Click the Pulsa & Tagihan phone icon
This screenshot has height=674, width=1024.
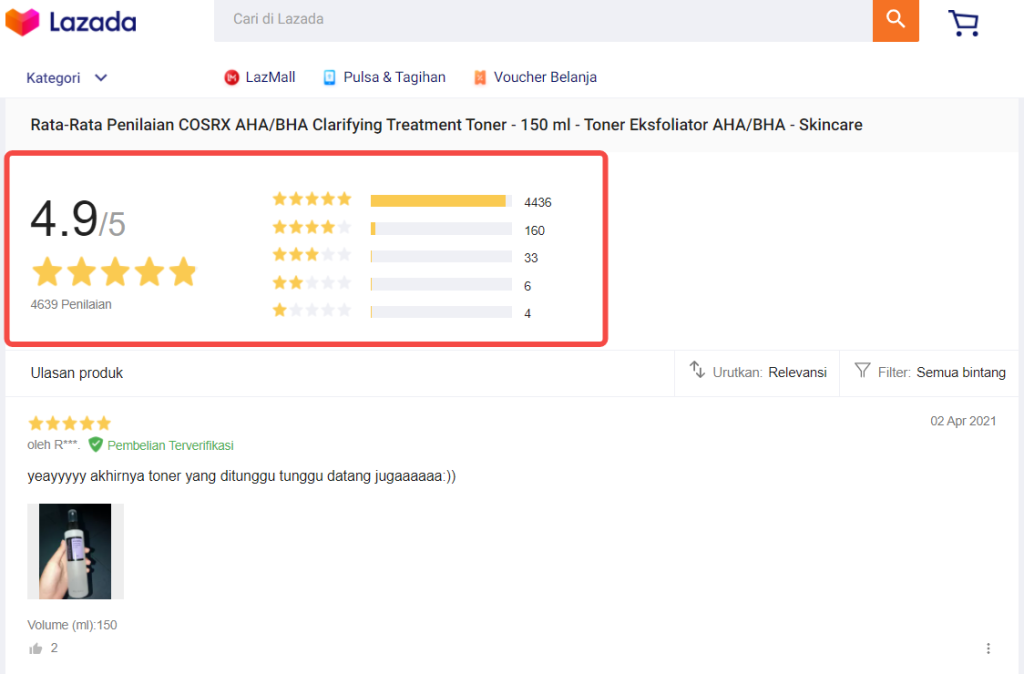tap(330, 78)
